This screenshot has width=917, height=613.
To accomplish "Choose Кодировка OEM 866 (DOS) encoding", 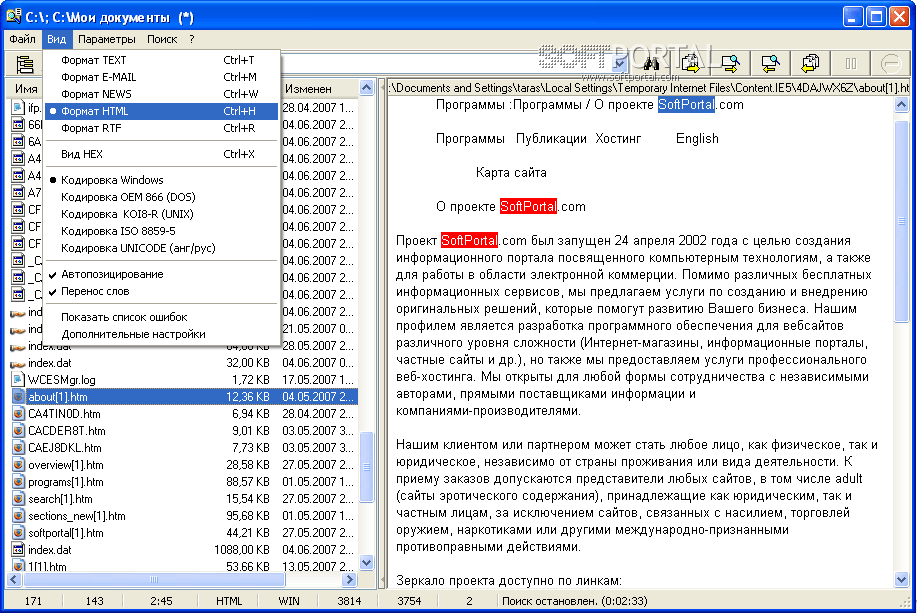I will 161,197.
